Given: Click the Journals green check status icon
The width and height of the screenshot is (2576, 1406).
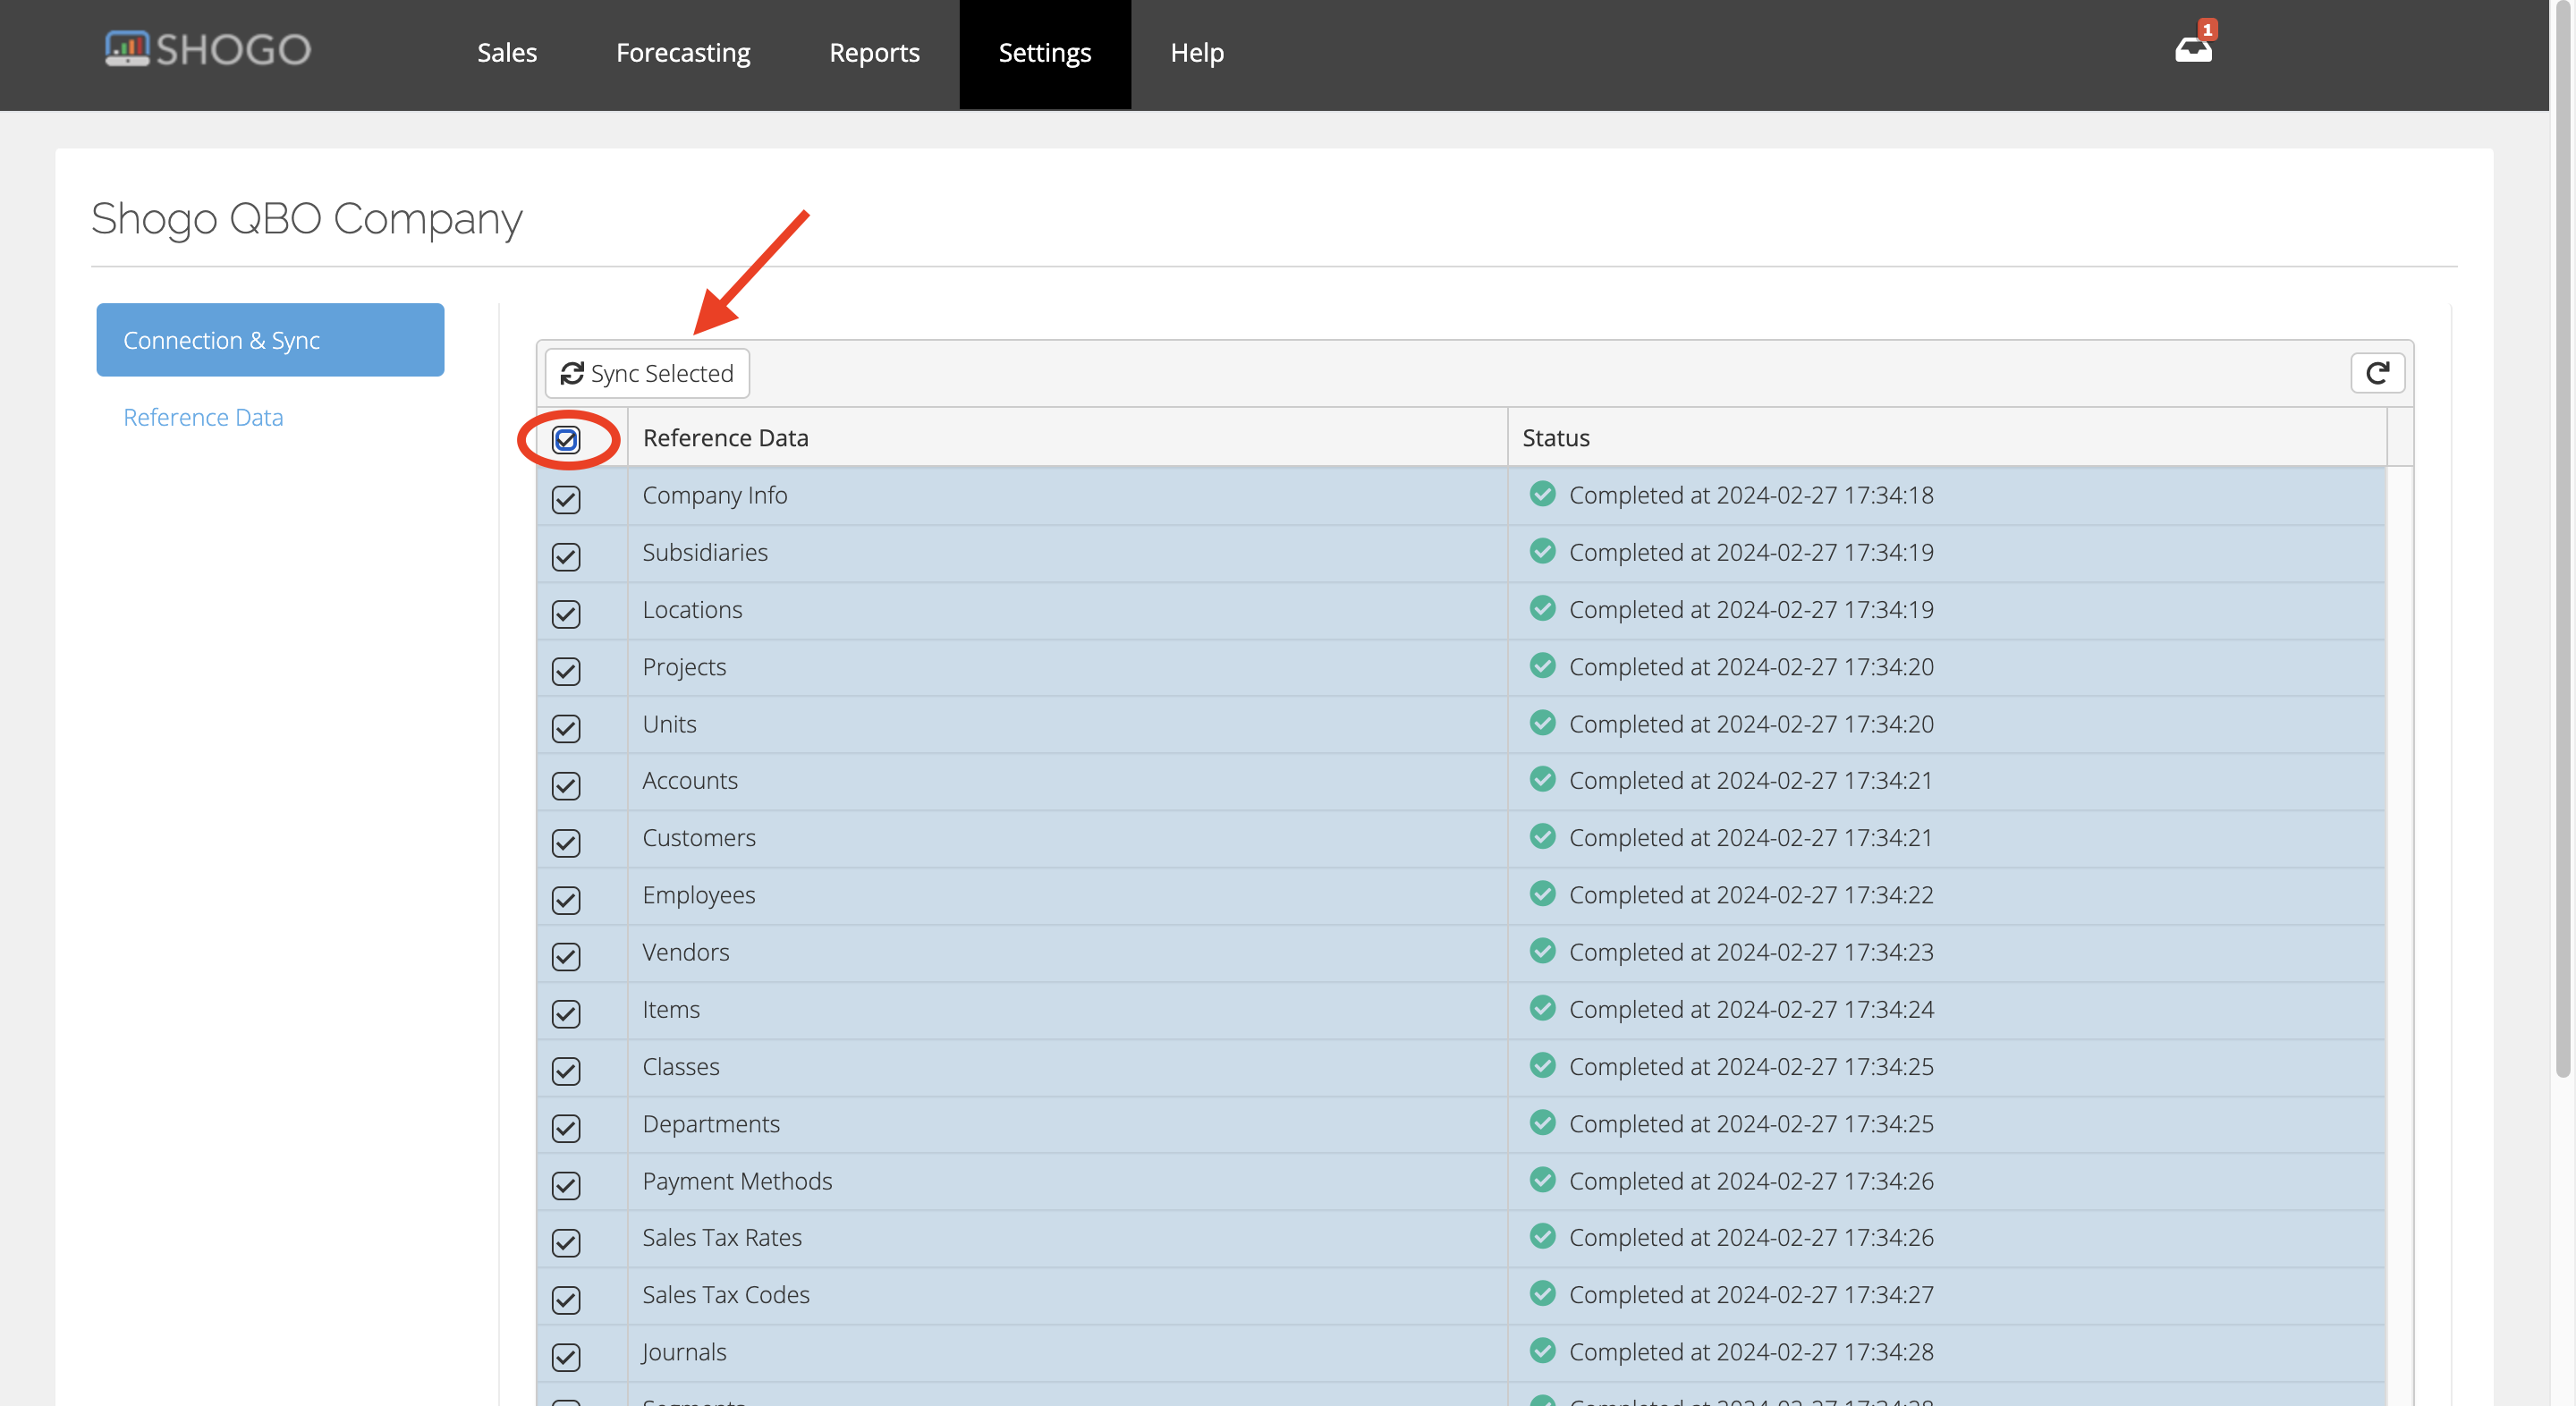Looking at the screenshot, I should [1543, 1349].
